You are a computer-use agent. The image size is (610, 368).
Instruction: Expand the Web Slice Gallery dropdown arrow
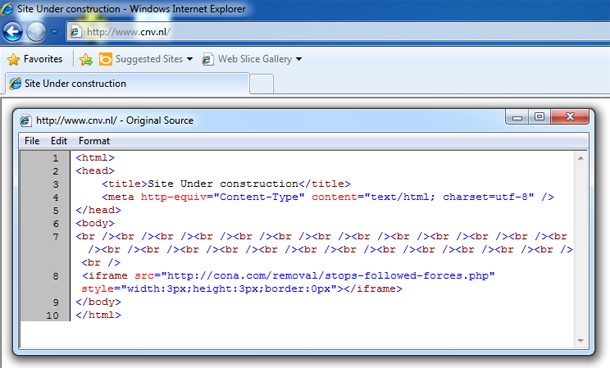298,59
